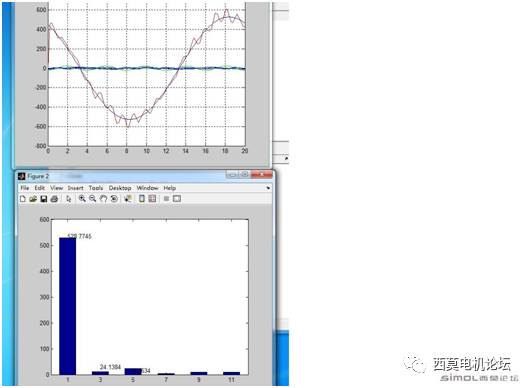Toggle the Data Cursor tool
Screen dimensions: 527x388
(128, 199)
